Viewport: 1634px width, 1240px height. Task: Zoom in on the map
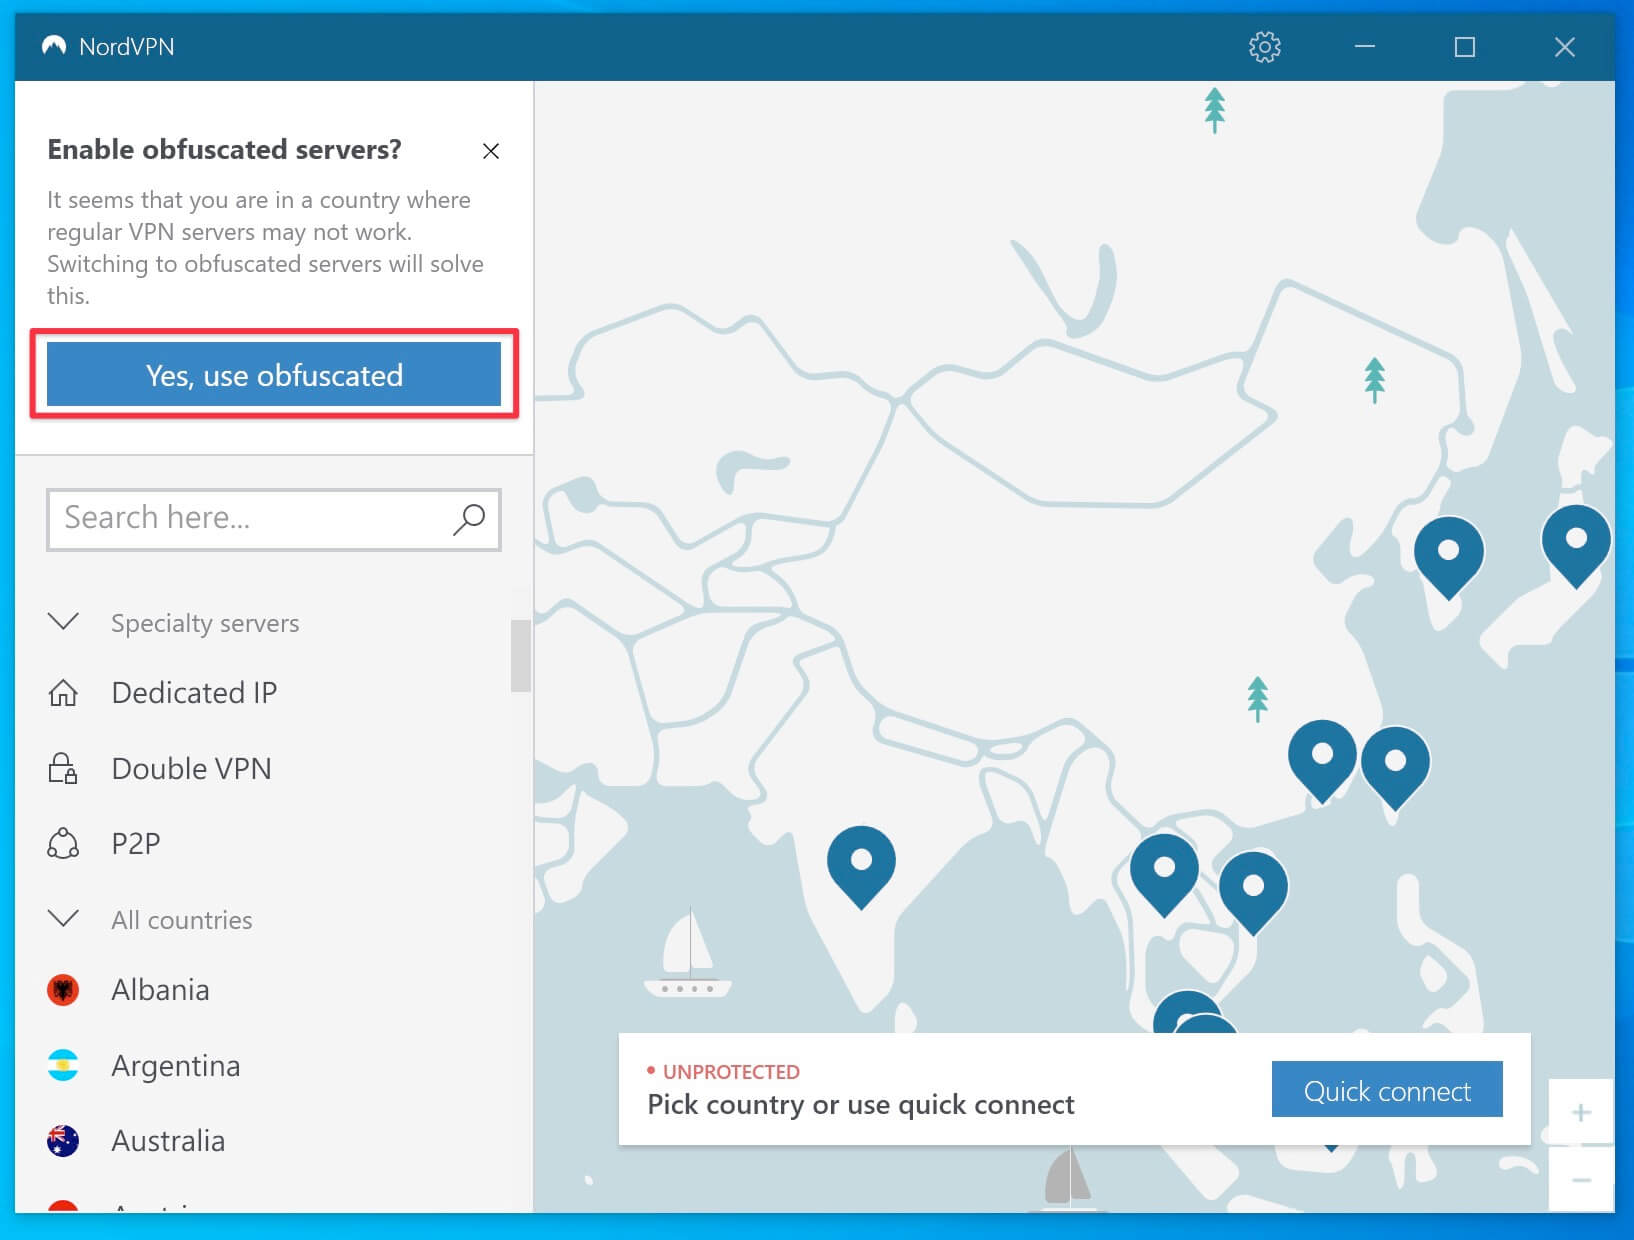(x=1581, y=1113)
